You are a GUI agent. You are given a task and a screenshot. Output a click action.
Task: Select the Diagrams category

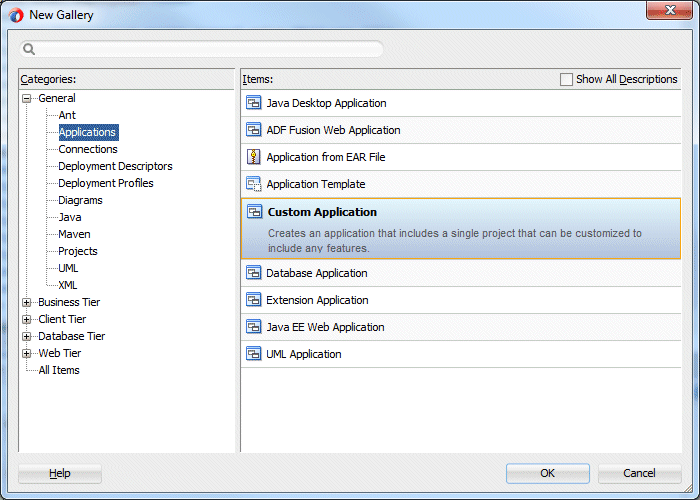coord(80,200)
